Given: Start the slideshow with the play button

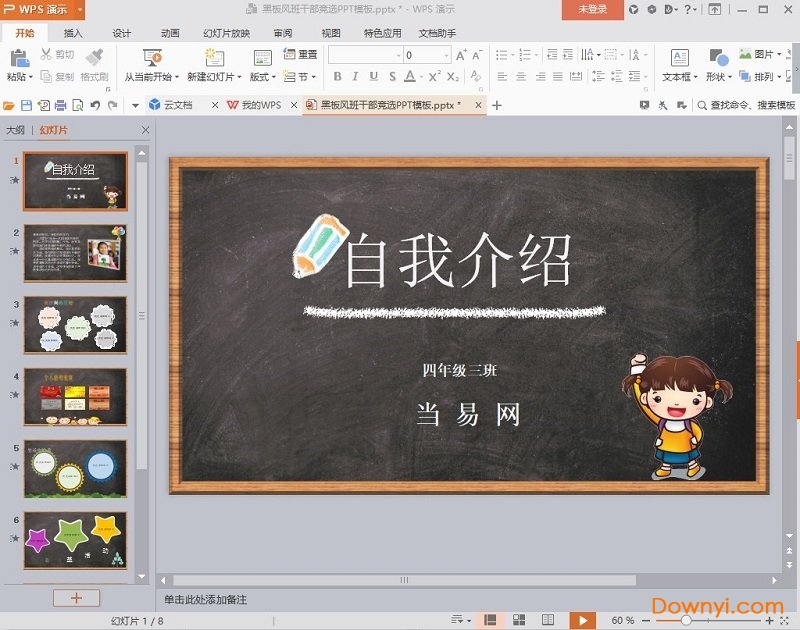Looking at the screenshot, I should click(583, 619).
